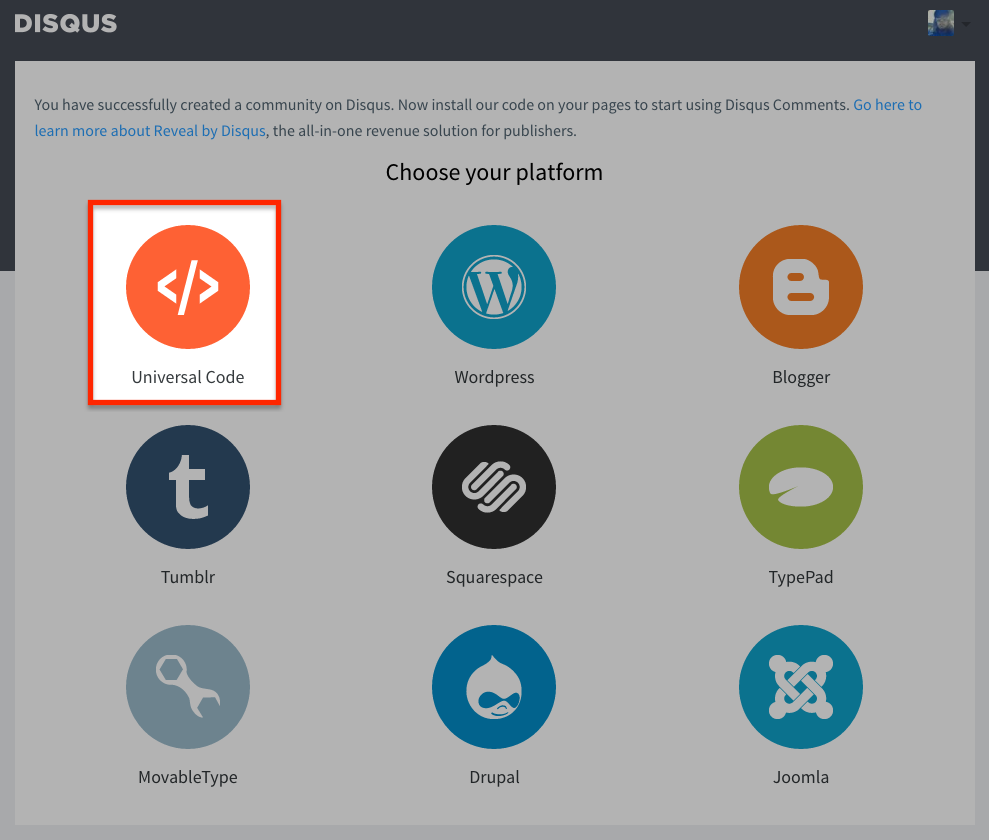This screenshot has width=989, height=840.
Task: Click the Tumblr label text
Action: coord(188,577)
